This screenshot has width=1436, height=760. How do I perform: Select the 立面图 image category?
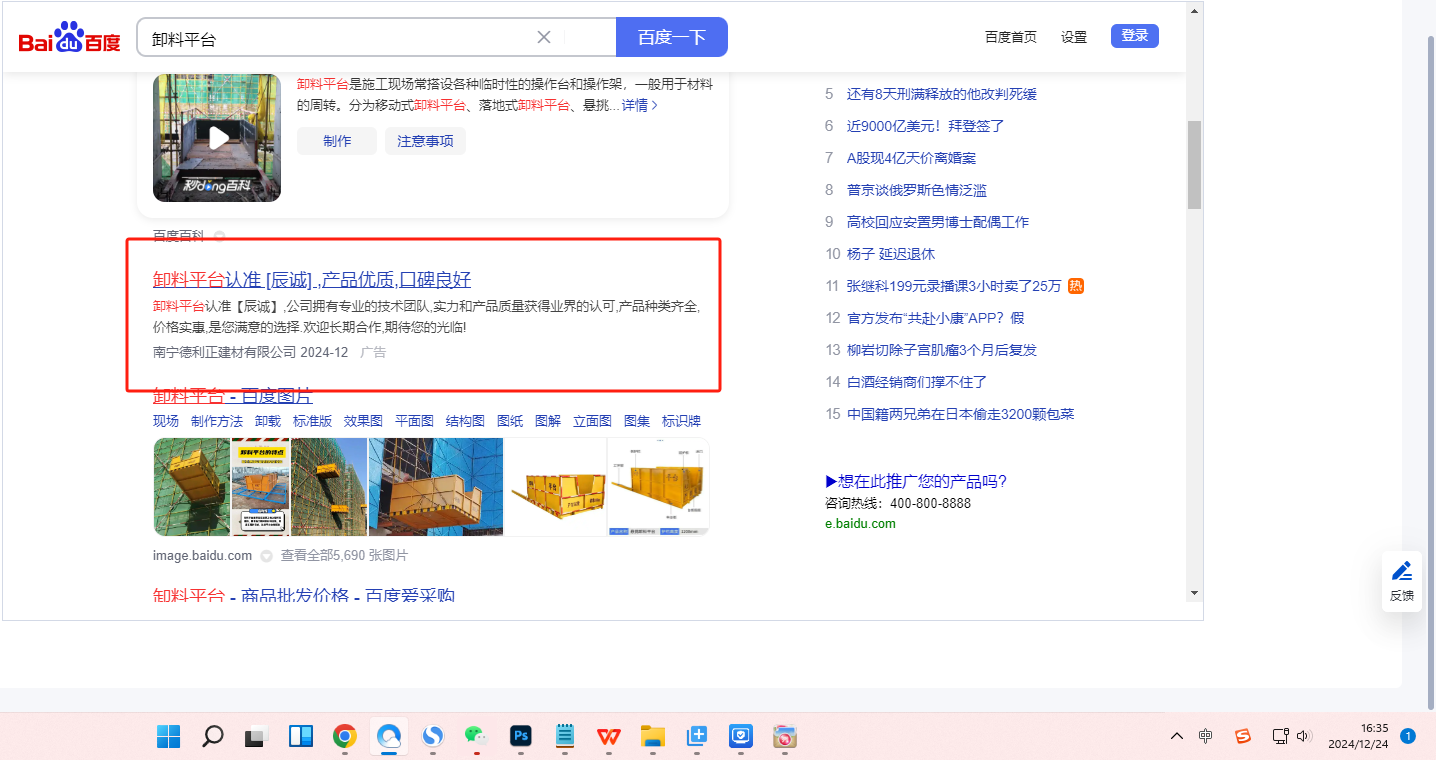(592, 421)
